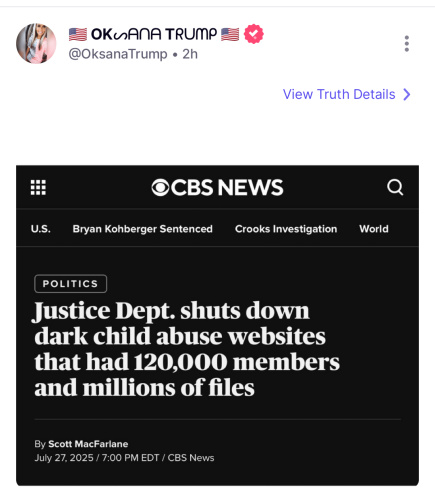Select the World navigation tab

click(x=374, y=229)
